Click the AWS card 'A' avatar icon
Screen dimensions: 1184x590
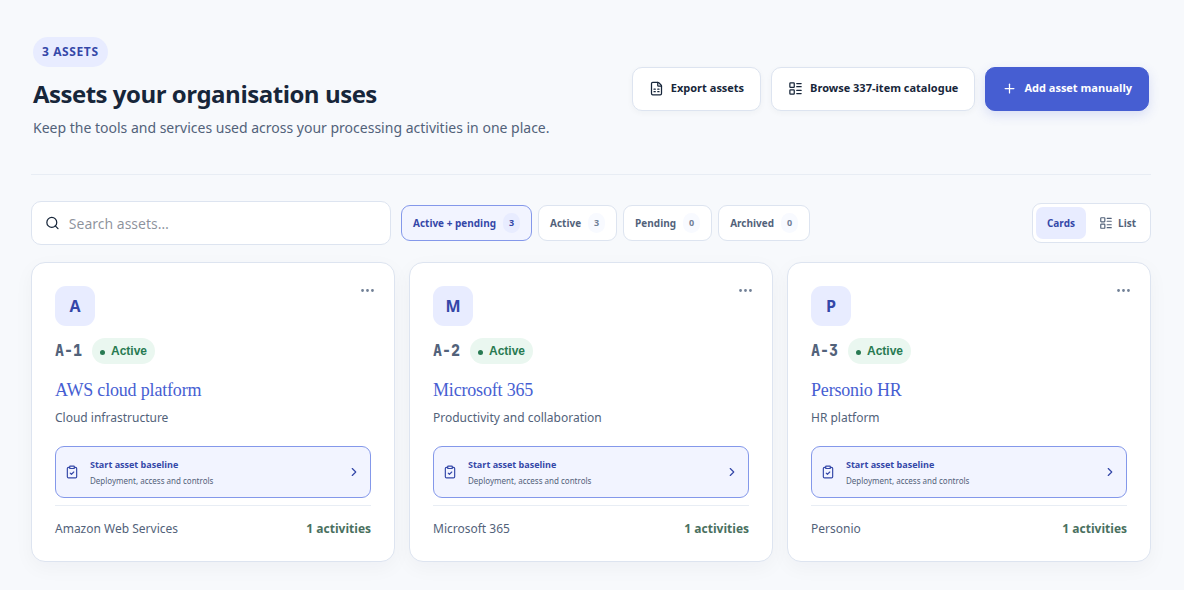coord(75,306)
